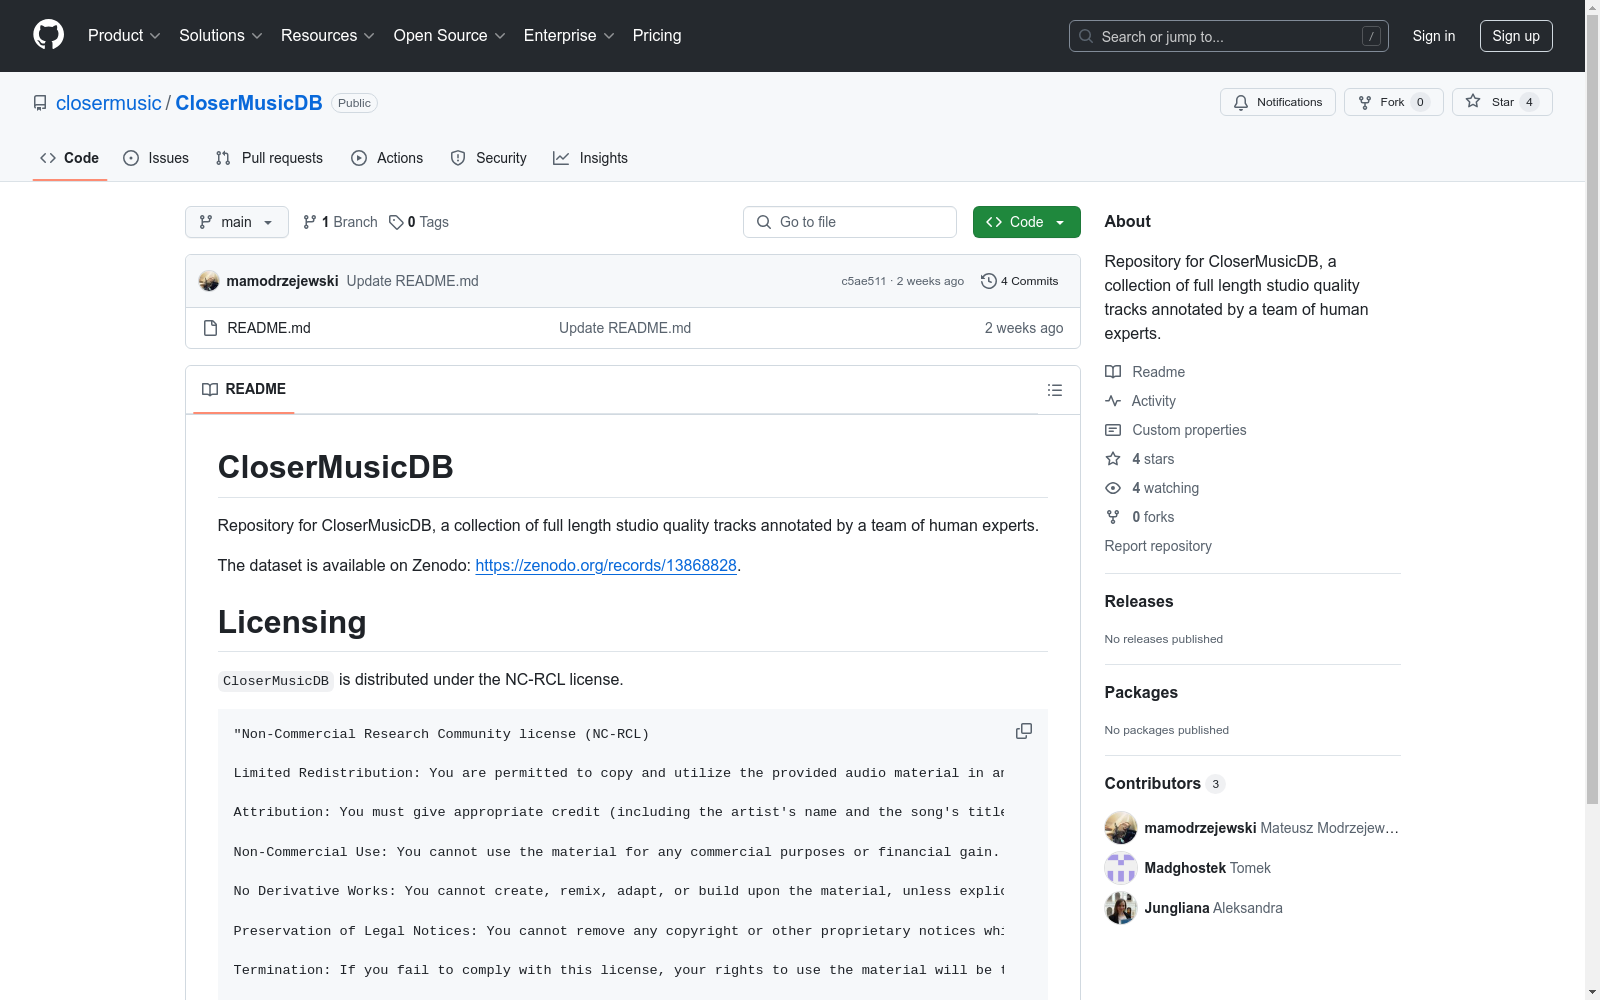Click the Report repository link
Image resolution: width=1600 pixels, height=1000 pixels.
tap(1158, 546)
